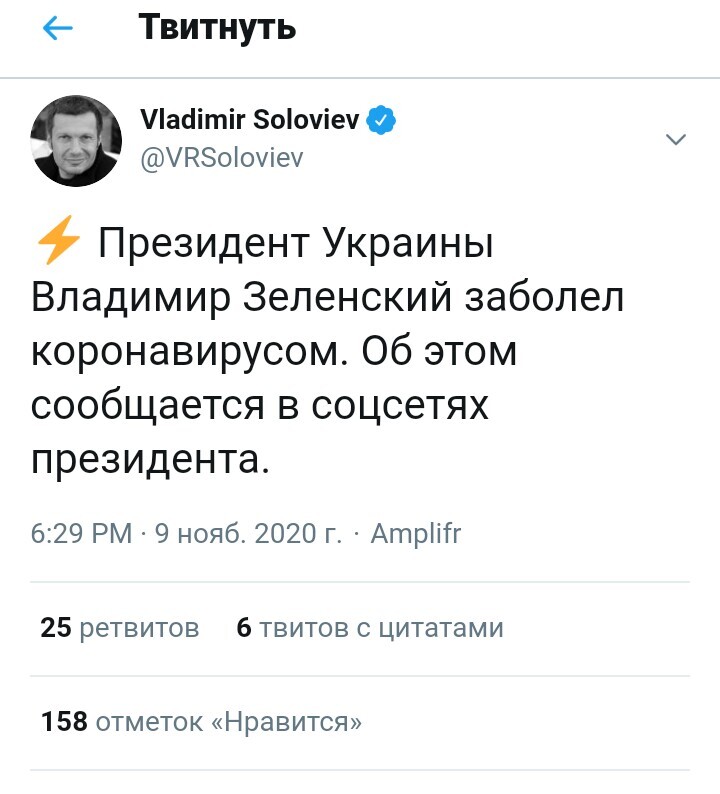Viewport: 720px width, 794px height.
Task: Click the blue verified badge
Action: (x=383, y=122)
